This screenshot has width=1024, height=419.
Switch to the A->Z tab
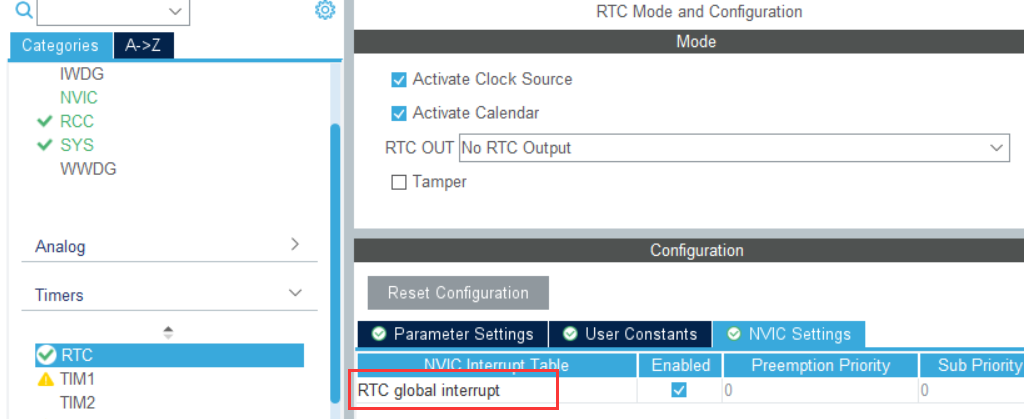point(143,45)
